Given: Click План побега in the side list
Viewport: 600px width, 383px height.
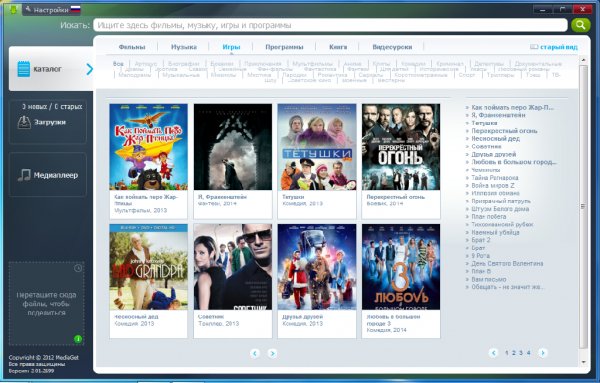Looking at the screenshot, I should click(x=489, y=217).
